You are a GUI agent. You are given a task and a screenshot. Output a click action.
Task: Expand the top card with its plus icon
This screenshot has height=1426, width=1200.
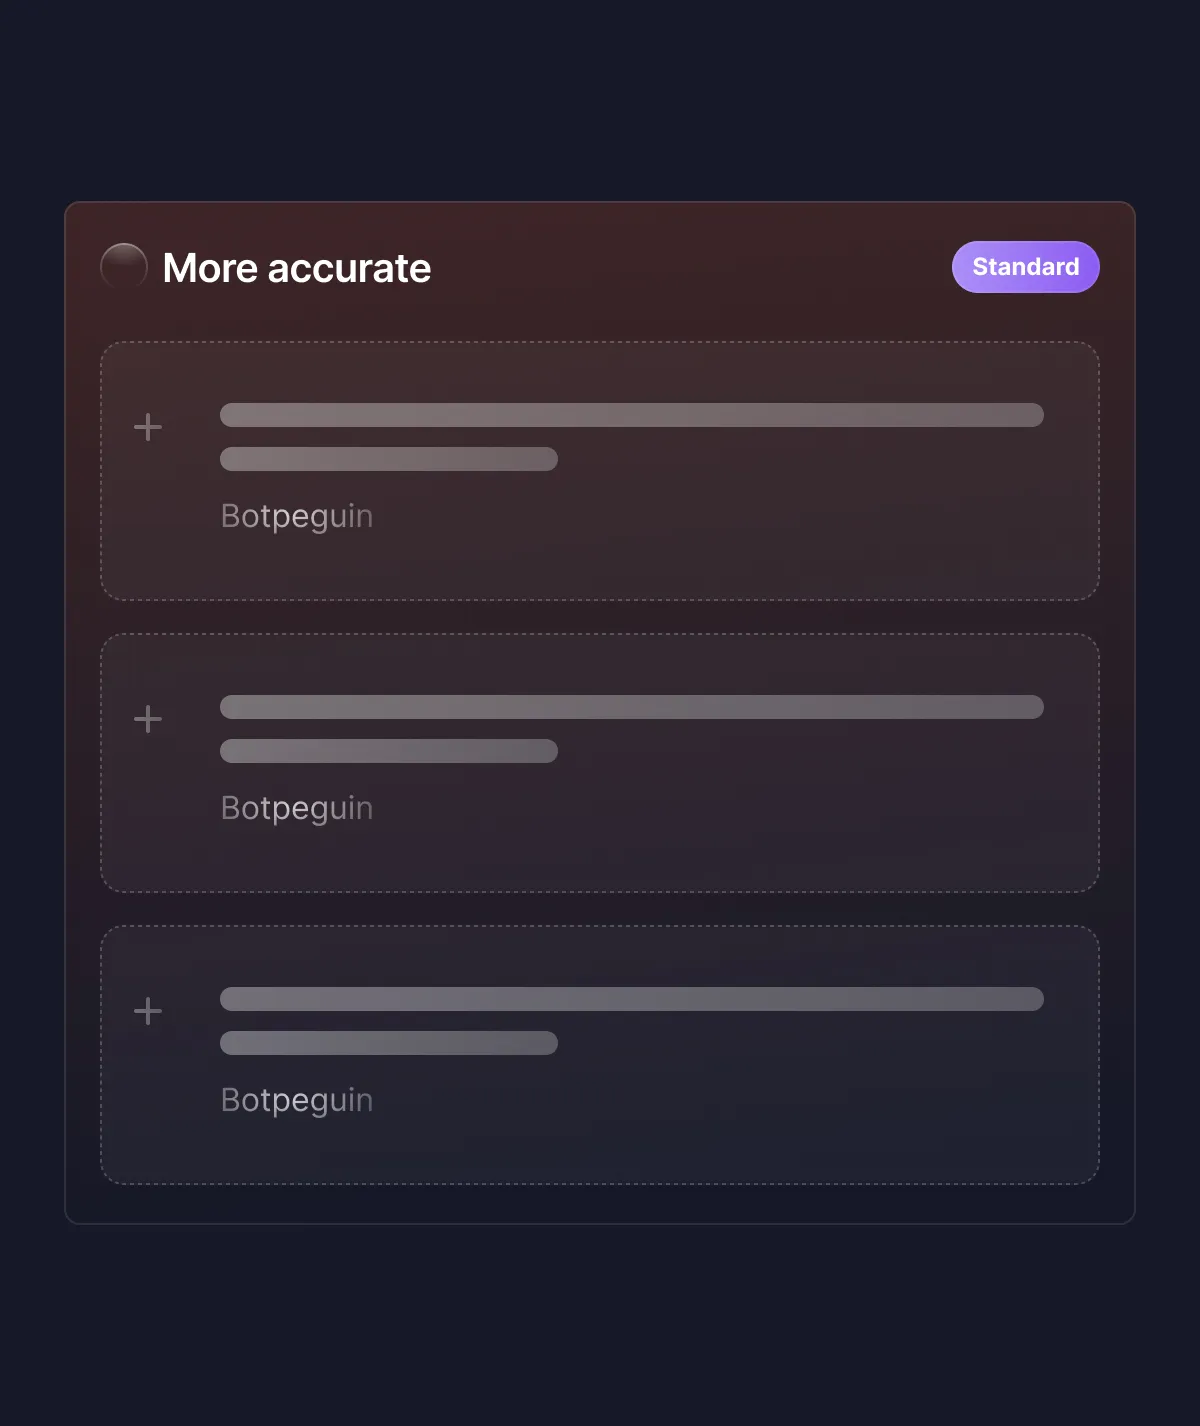tap(148, 428)
